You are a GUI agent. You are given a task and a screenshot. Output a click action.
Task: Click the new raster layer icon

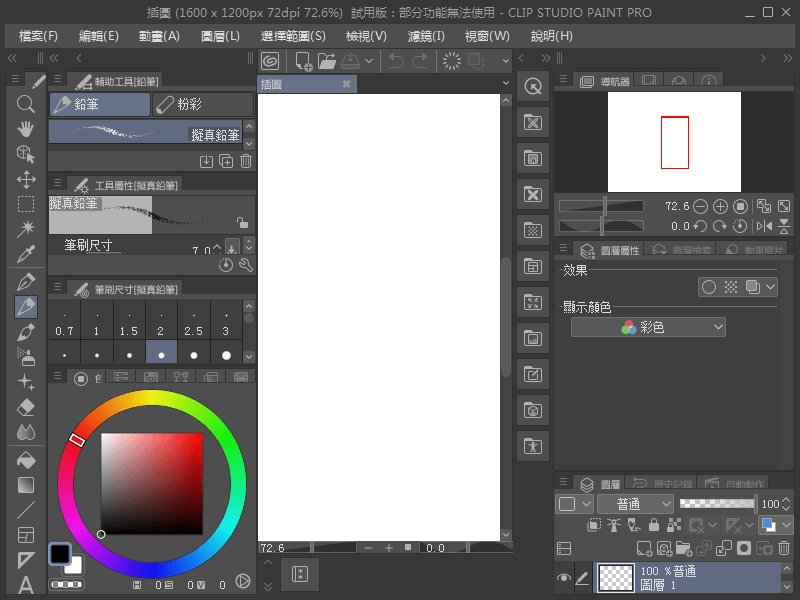point(646,547)
